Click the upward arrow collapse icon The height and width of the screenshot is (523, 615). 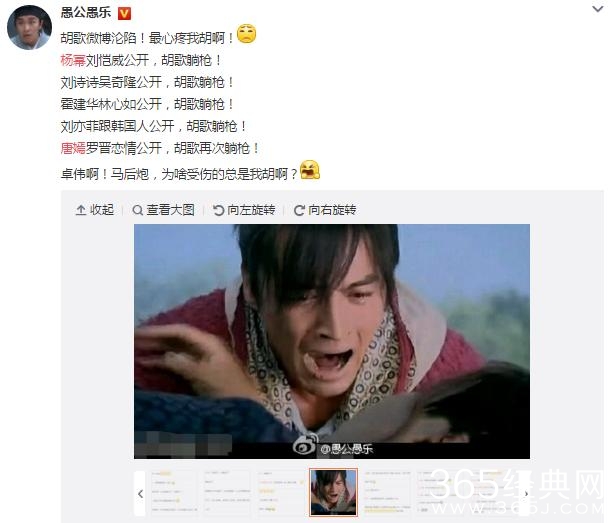tap(80, 210)
